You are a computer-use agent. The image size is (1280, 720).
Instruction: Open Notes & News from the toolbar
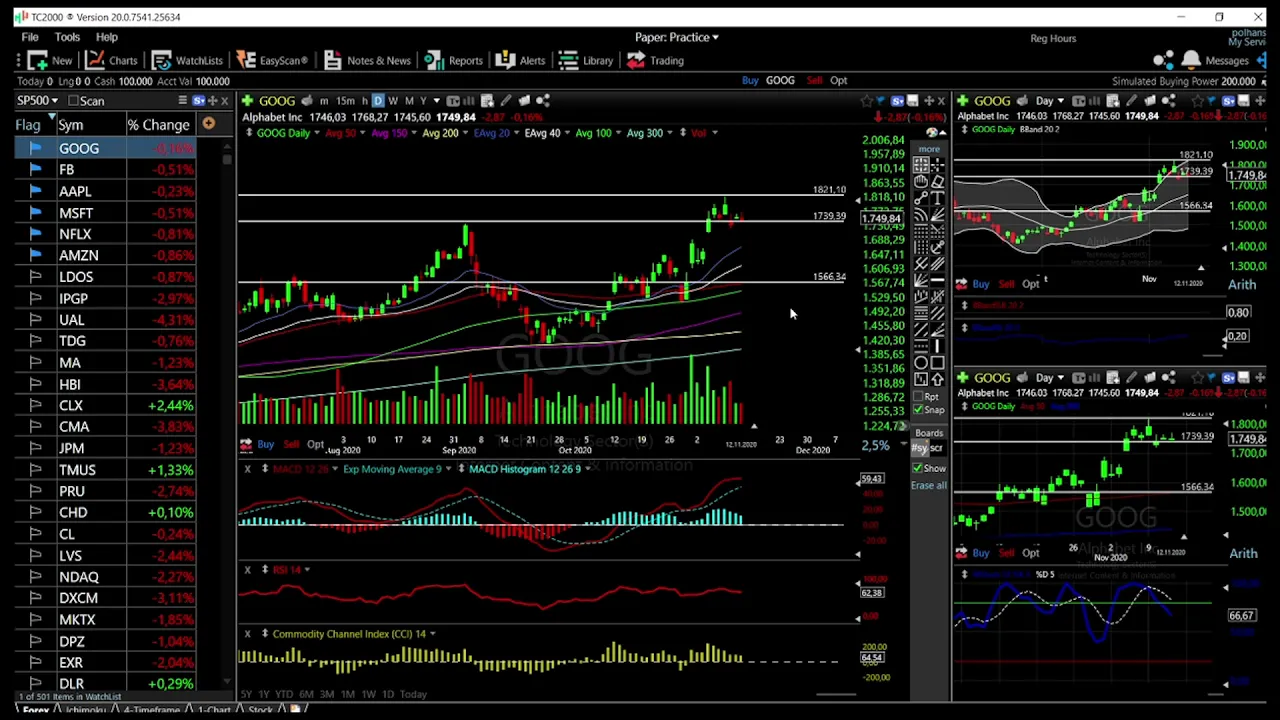tap(367, 60)
